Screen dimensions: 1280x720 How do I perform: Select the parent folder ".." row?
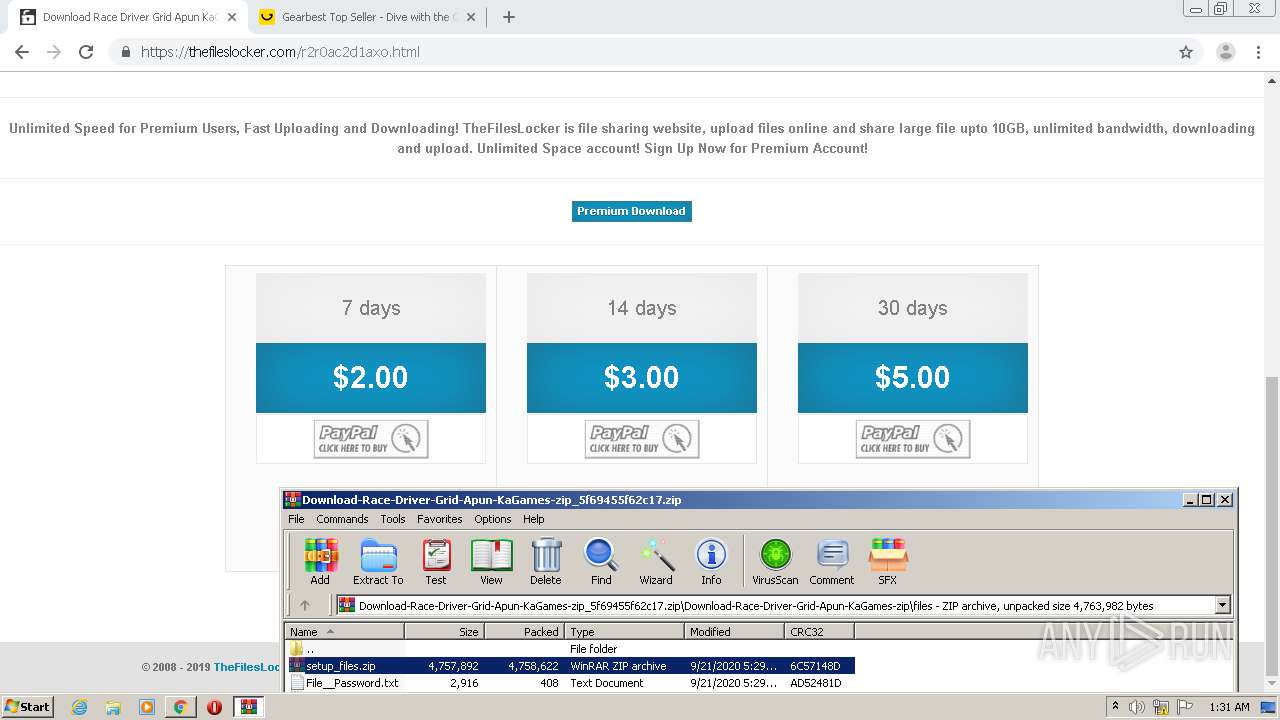pyautogui.click(x=571, y=649)
